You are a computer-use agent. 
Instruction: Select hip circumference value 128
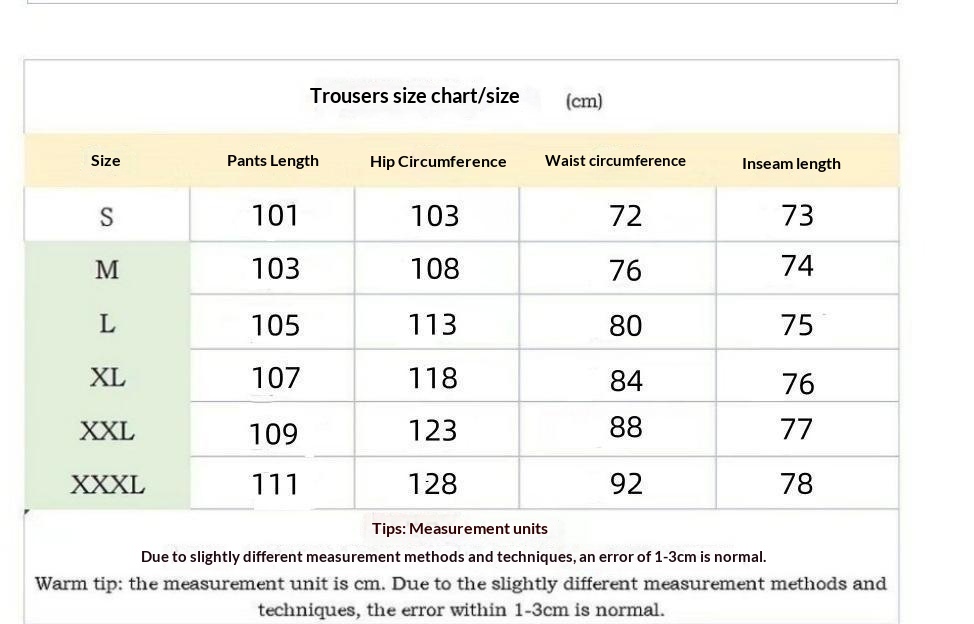pyautogui.click(x=432, y=484)
